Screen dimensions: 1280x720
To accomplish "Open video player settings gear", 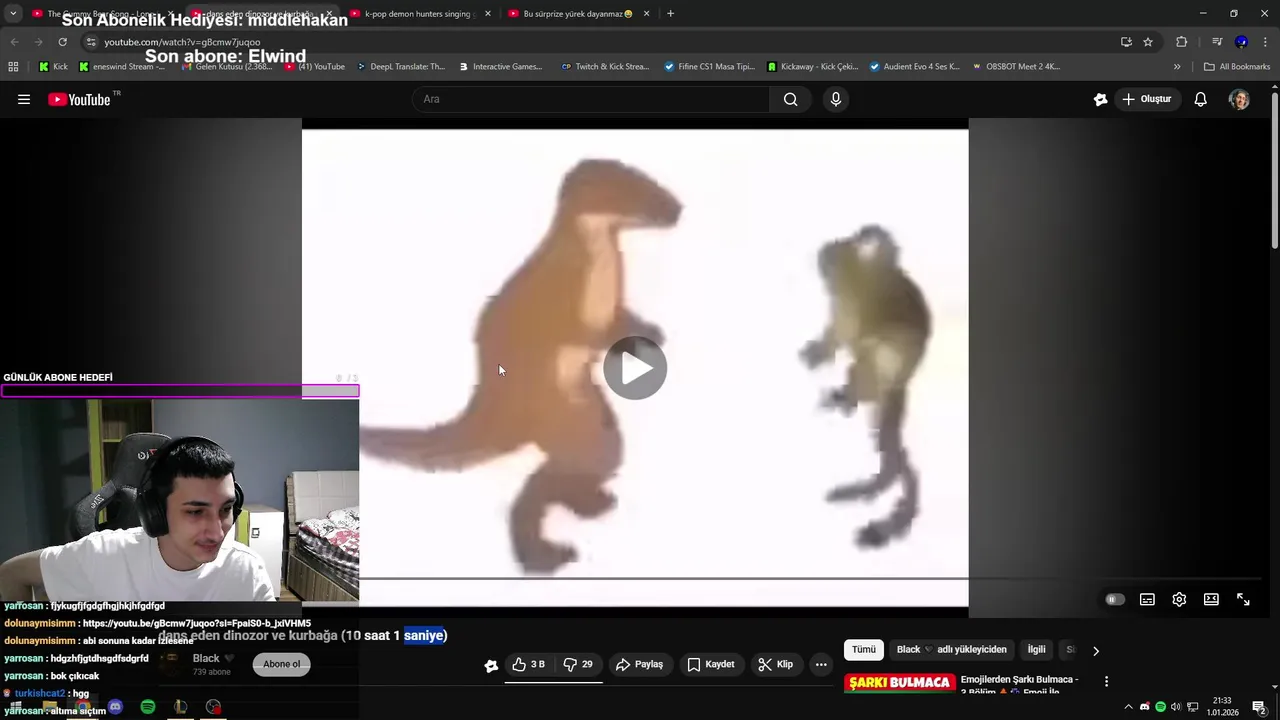I will coord(1179,599).
